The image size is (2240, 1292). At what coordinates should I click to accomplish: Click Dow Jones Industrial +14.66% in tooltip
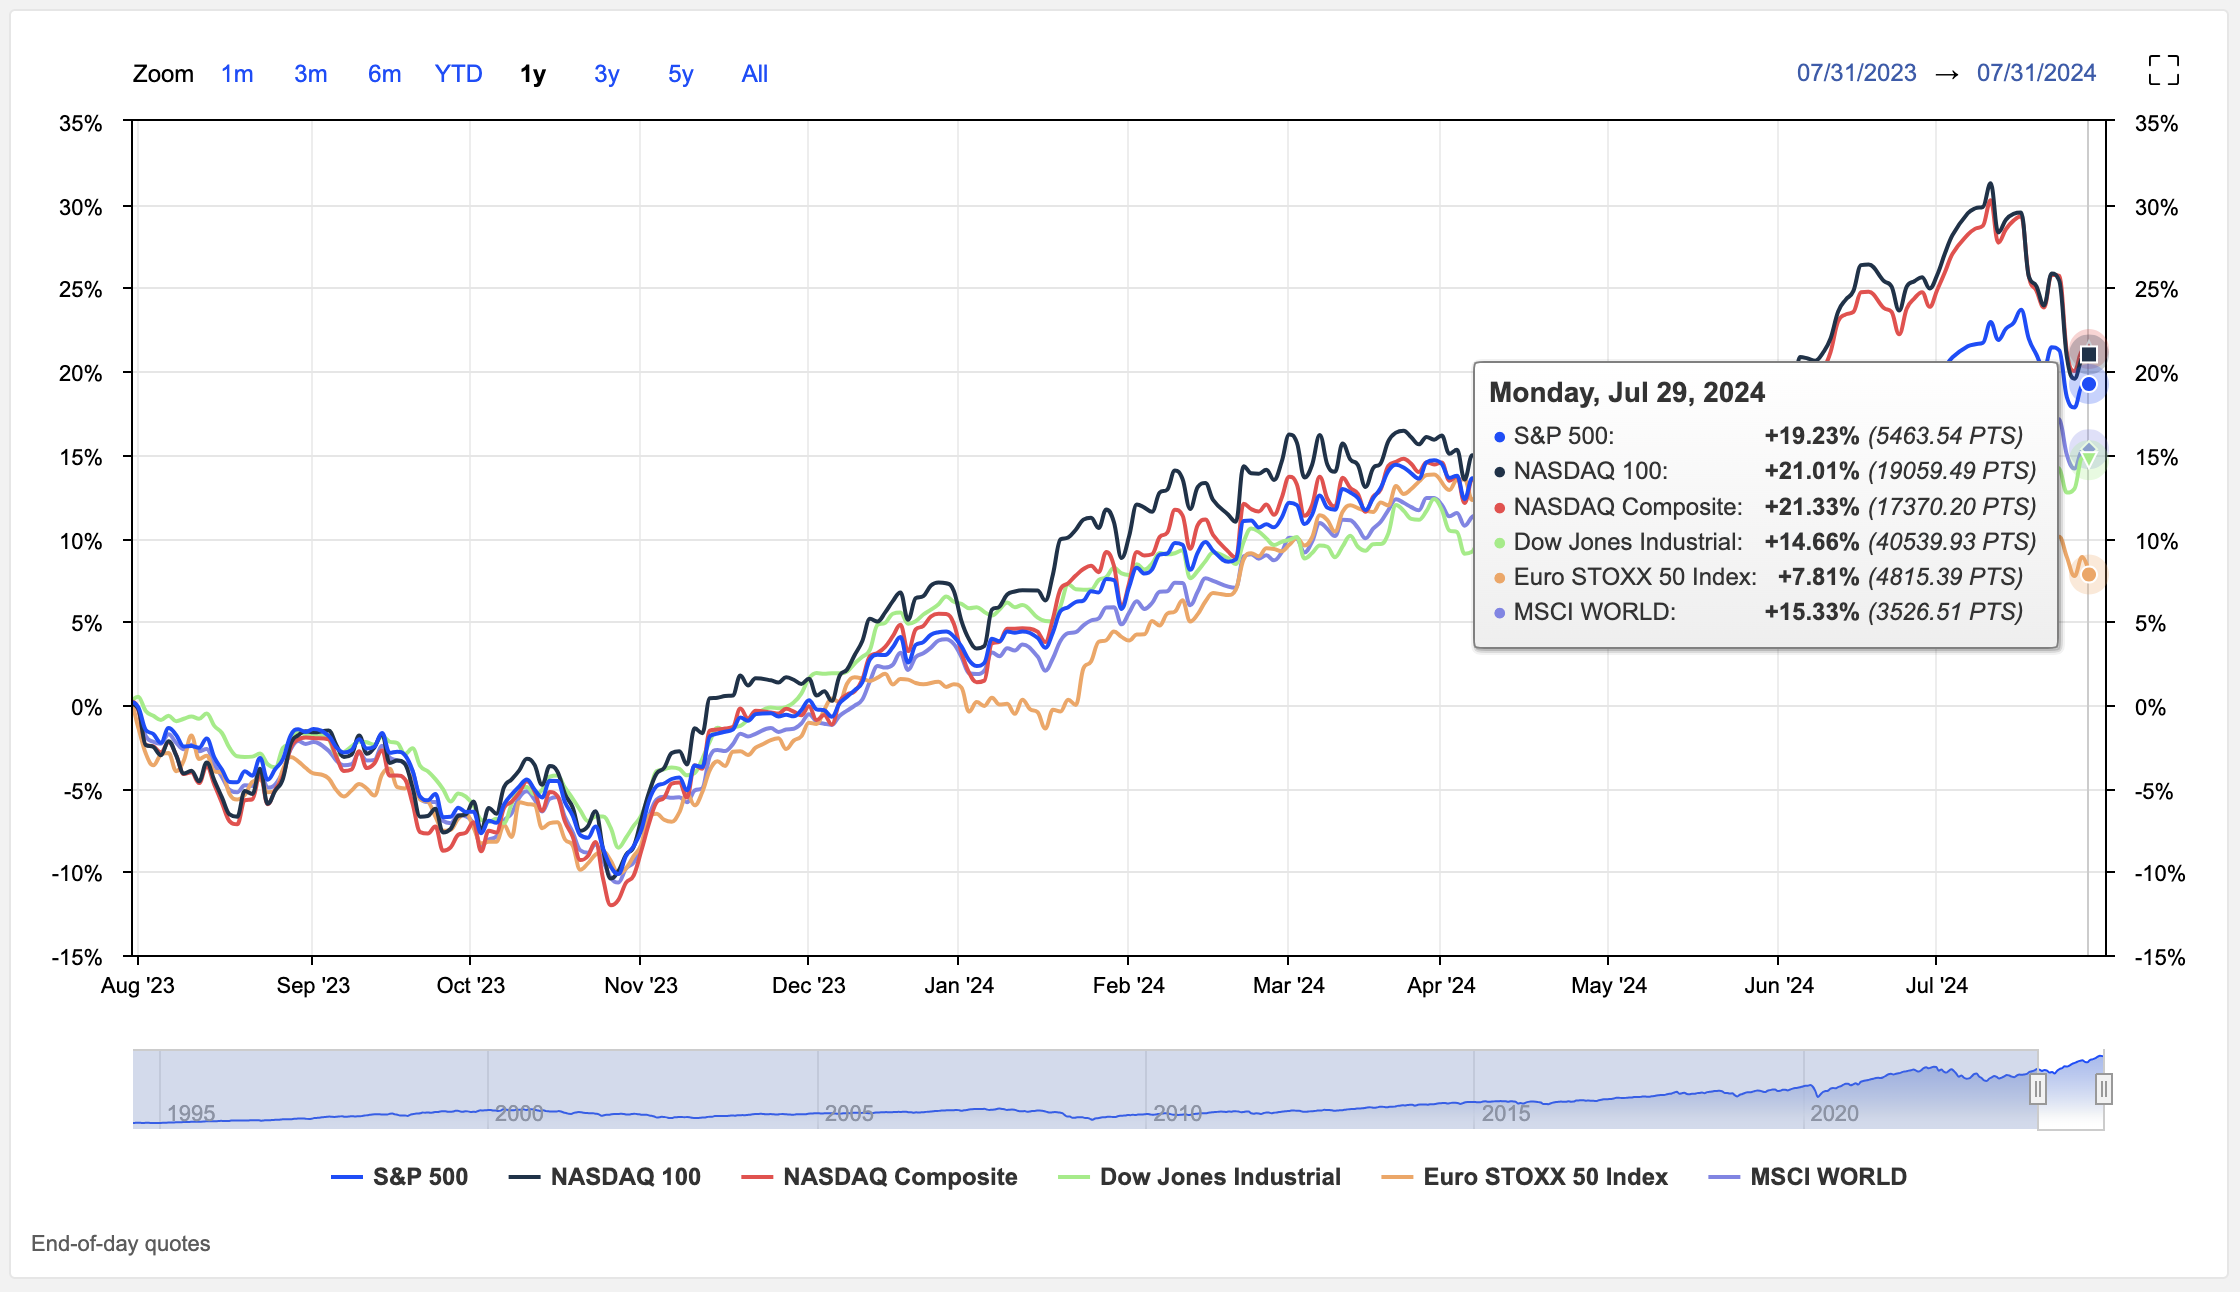coord(1811,542)
